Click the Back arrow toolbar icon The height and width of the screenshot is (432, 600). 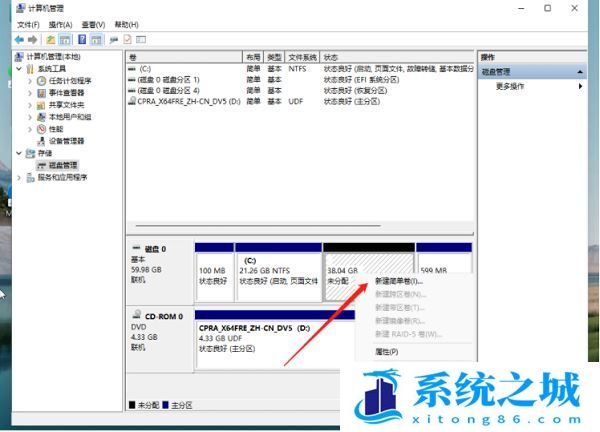point(19,39)
